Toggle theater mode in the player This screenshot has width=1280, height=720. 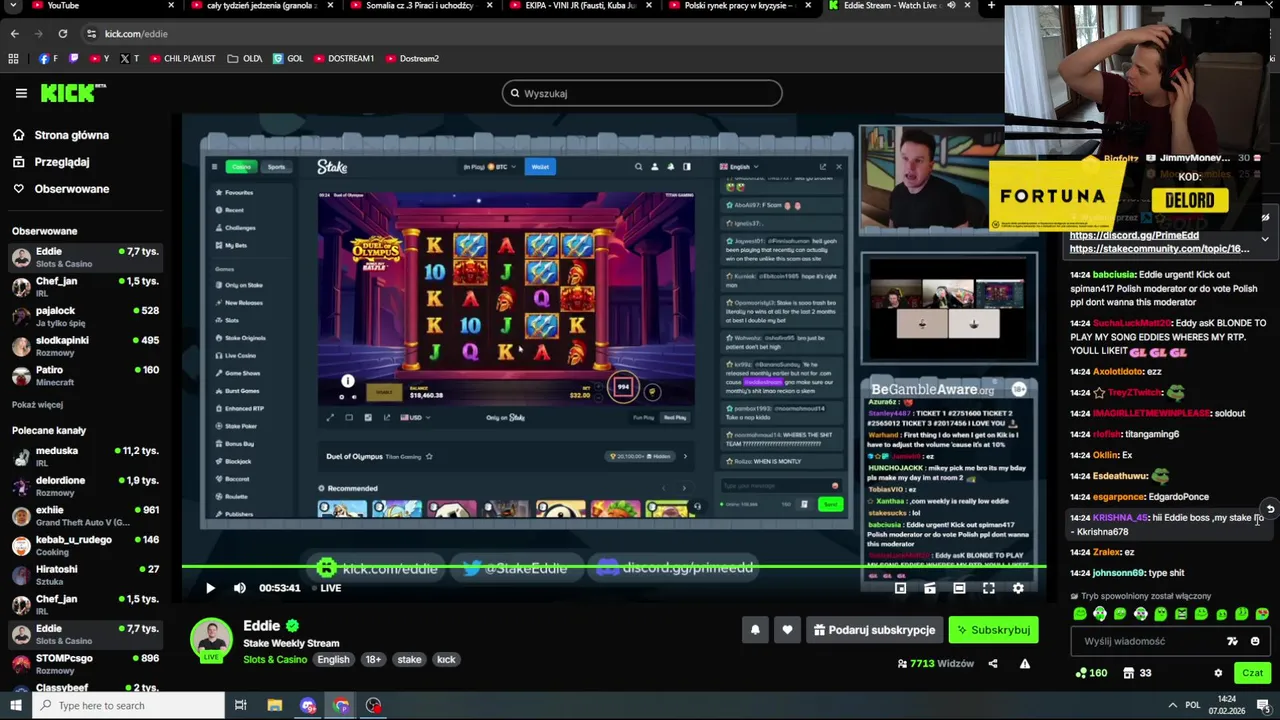coord(959,588)
